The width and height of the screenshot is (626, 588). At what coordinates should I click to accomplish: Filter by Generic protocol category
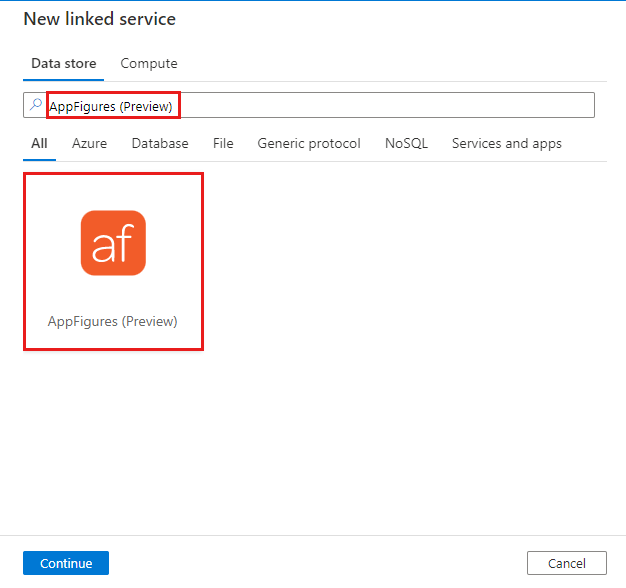[x=309, y=143]
